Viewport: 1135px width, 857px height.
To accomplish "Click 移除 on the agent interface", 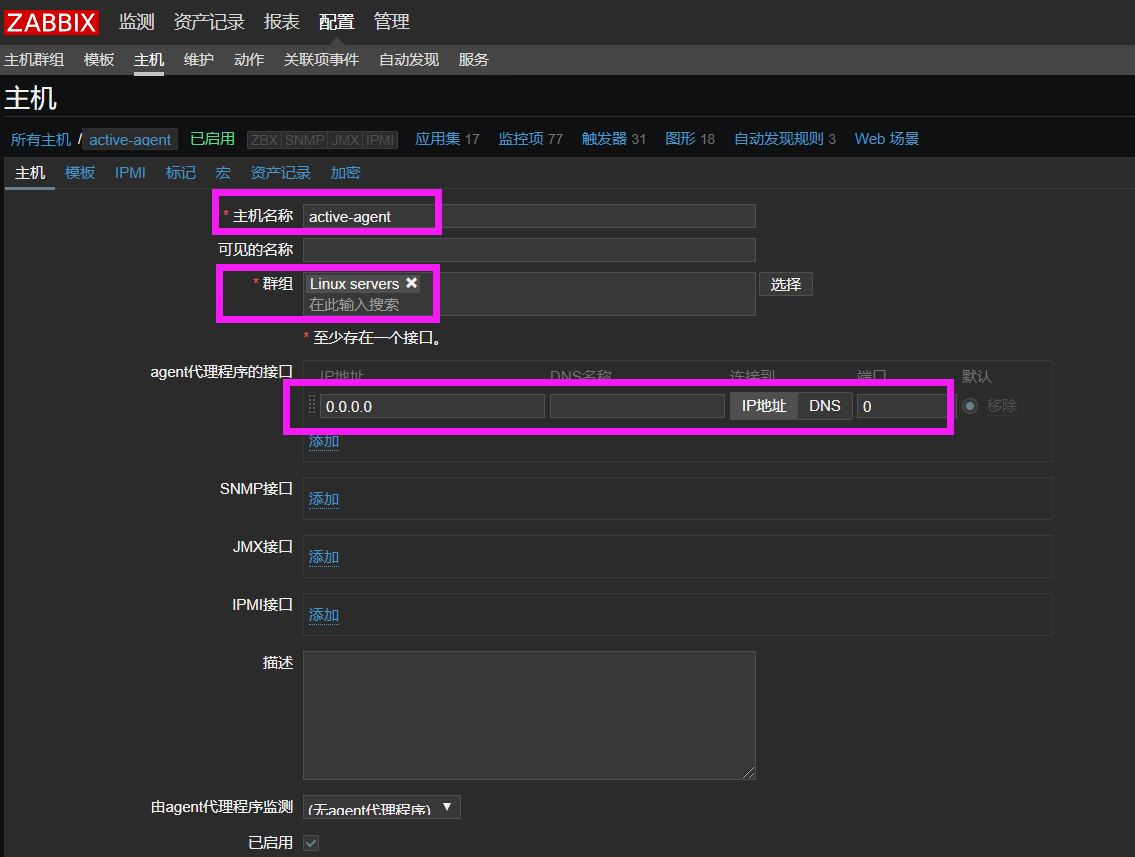I will (1002, 406).
